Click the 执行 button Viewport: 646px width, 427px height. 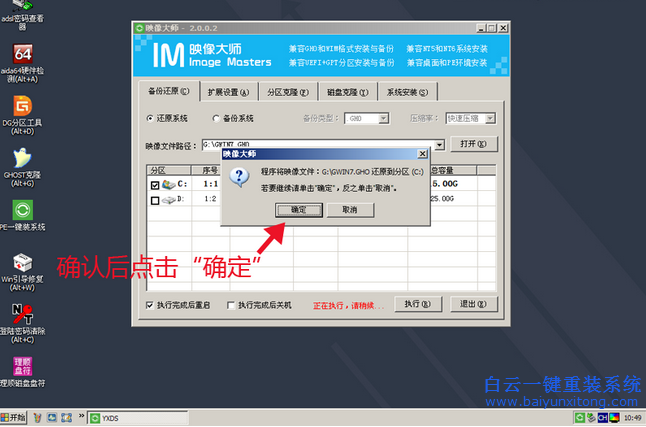418,304
